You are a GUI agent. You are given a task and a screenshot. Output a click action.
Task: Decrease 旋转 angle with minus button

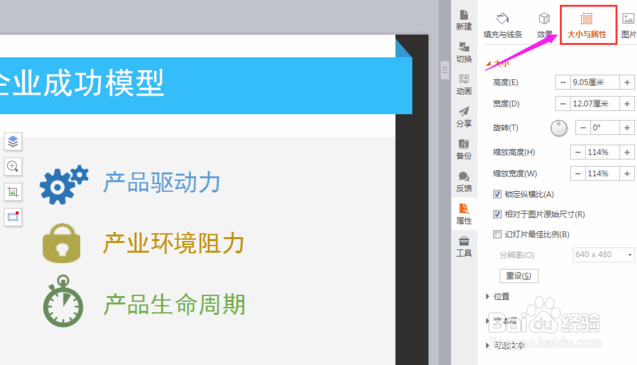(x=583, y=128)
